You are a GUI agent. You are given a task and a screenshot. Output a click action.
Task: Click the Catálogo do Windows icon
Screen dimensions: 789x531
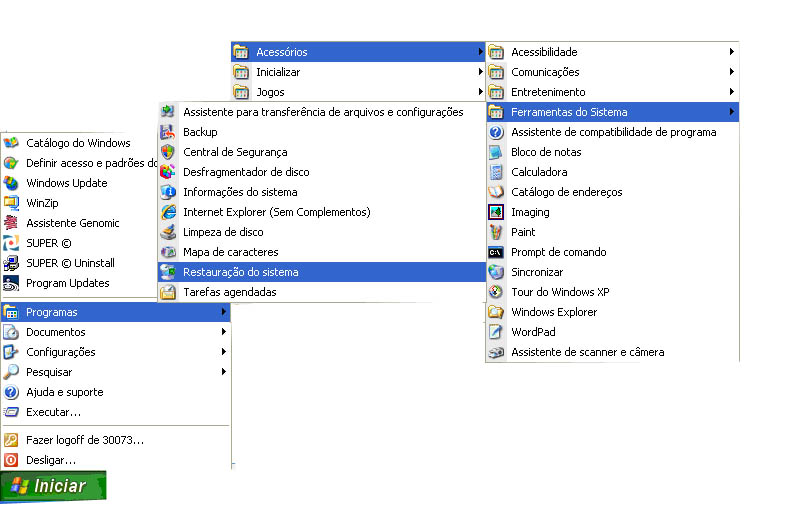(x=11, y=143)
